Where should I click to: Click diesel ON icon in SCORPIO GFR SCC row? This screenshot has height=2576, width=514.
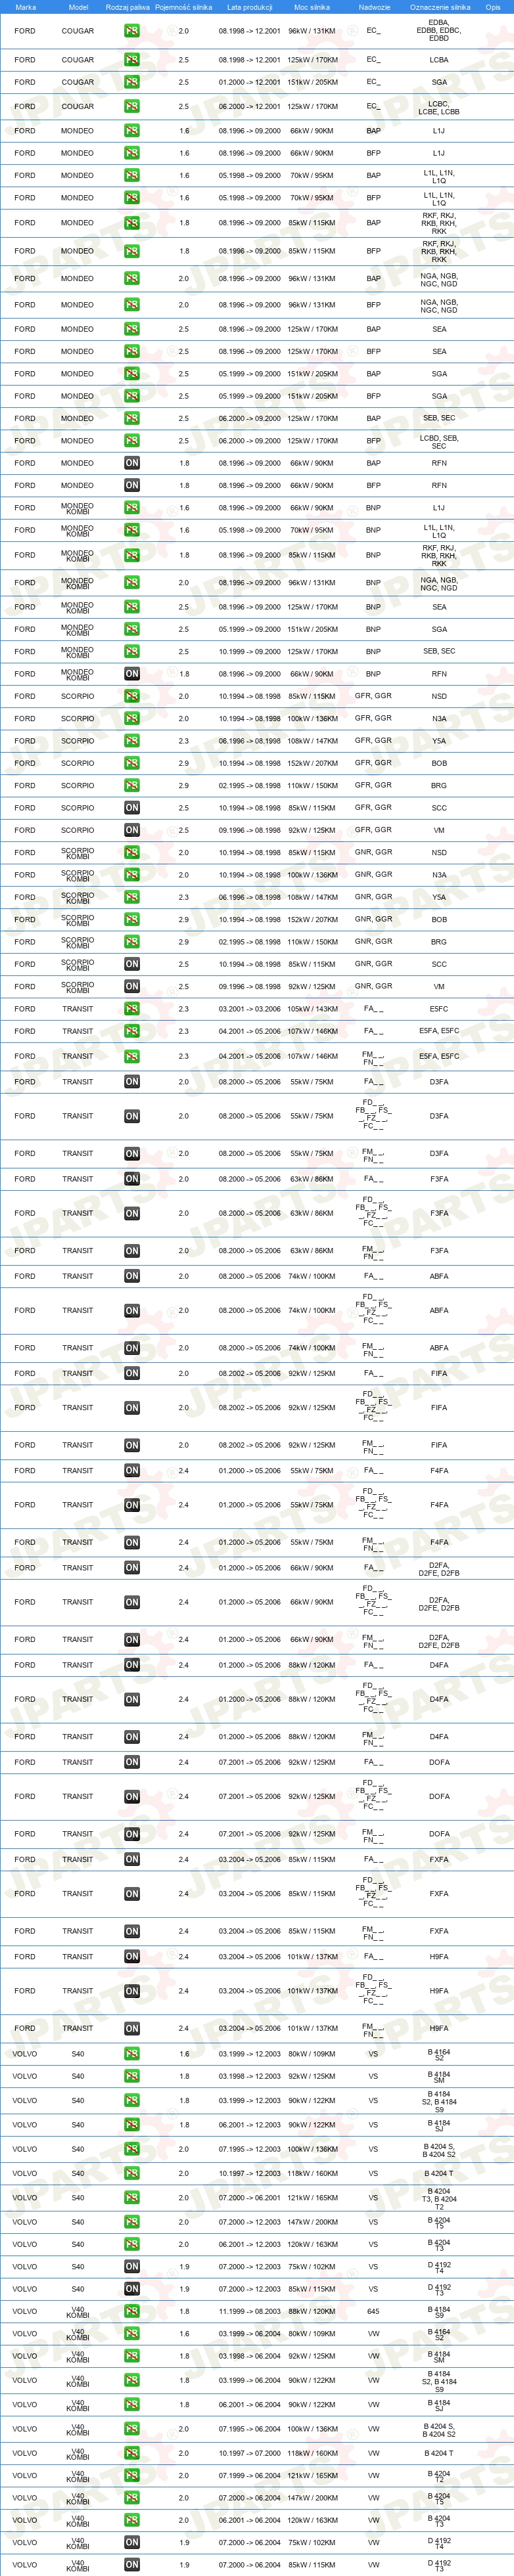pos(131,808)
